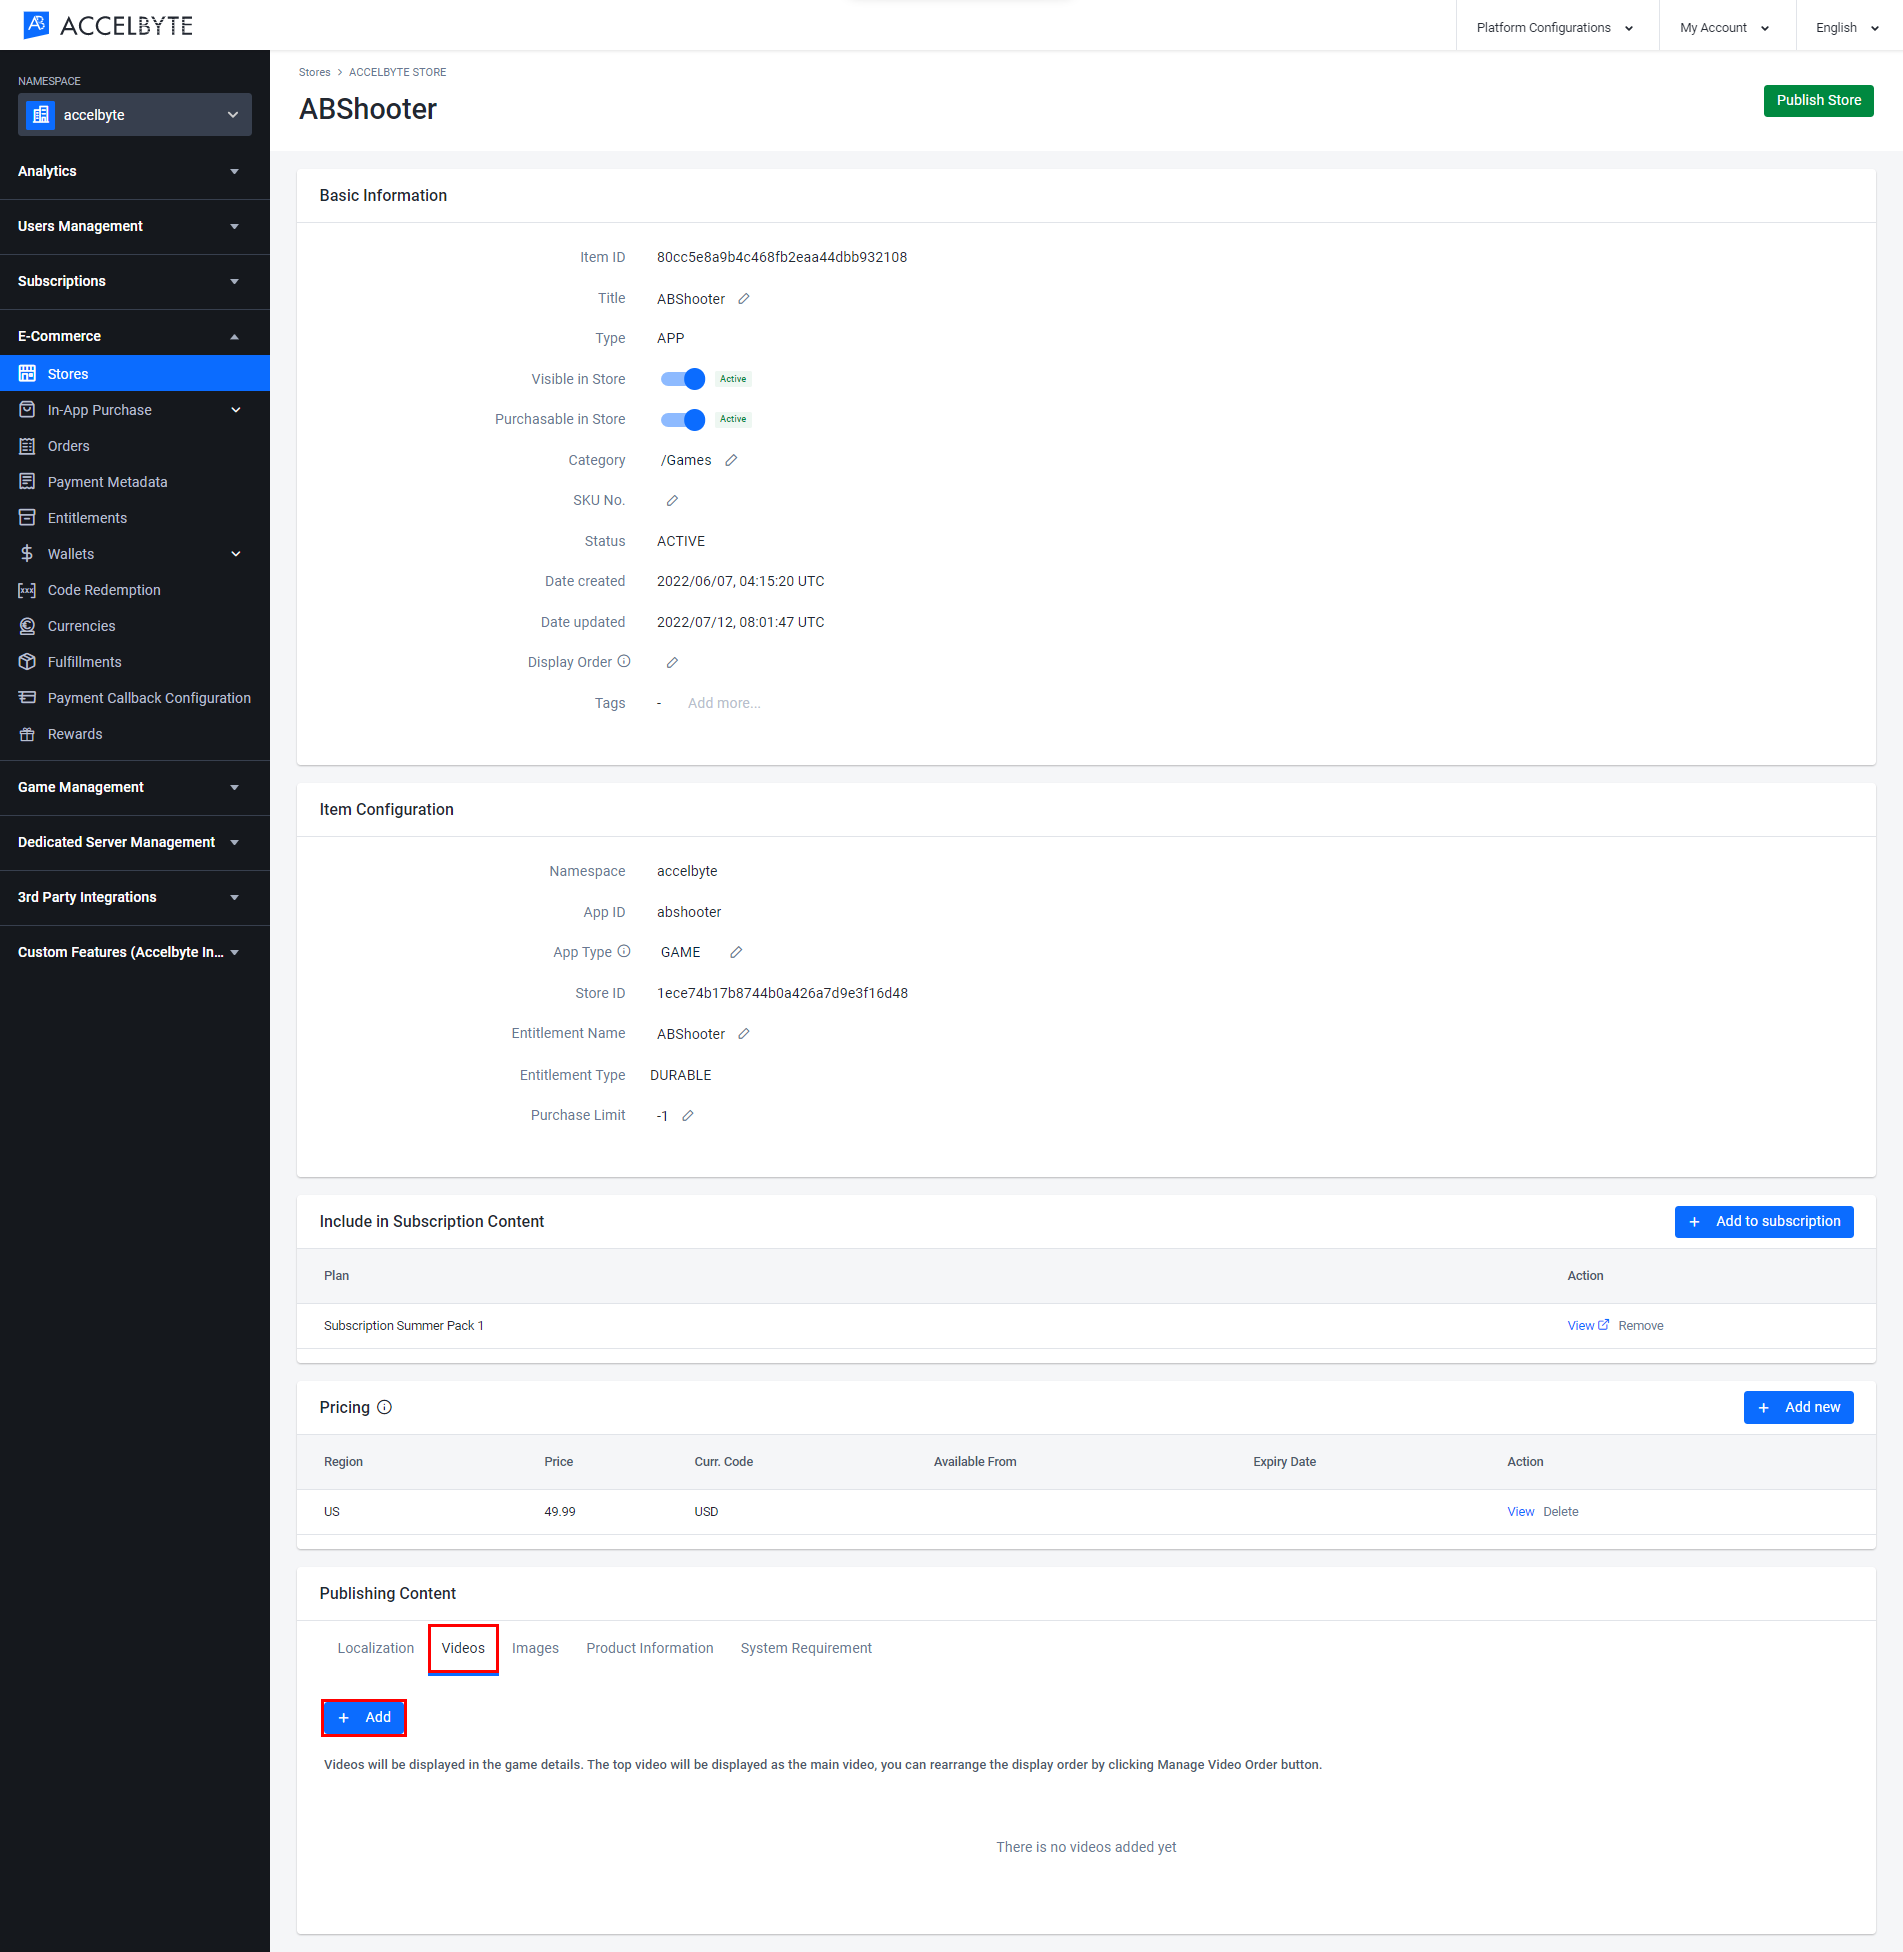
Task: Show App Type info tooltip icon
Action: pyautogui.click(x=624, y=951)
